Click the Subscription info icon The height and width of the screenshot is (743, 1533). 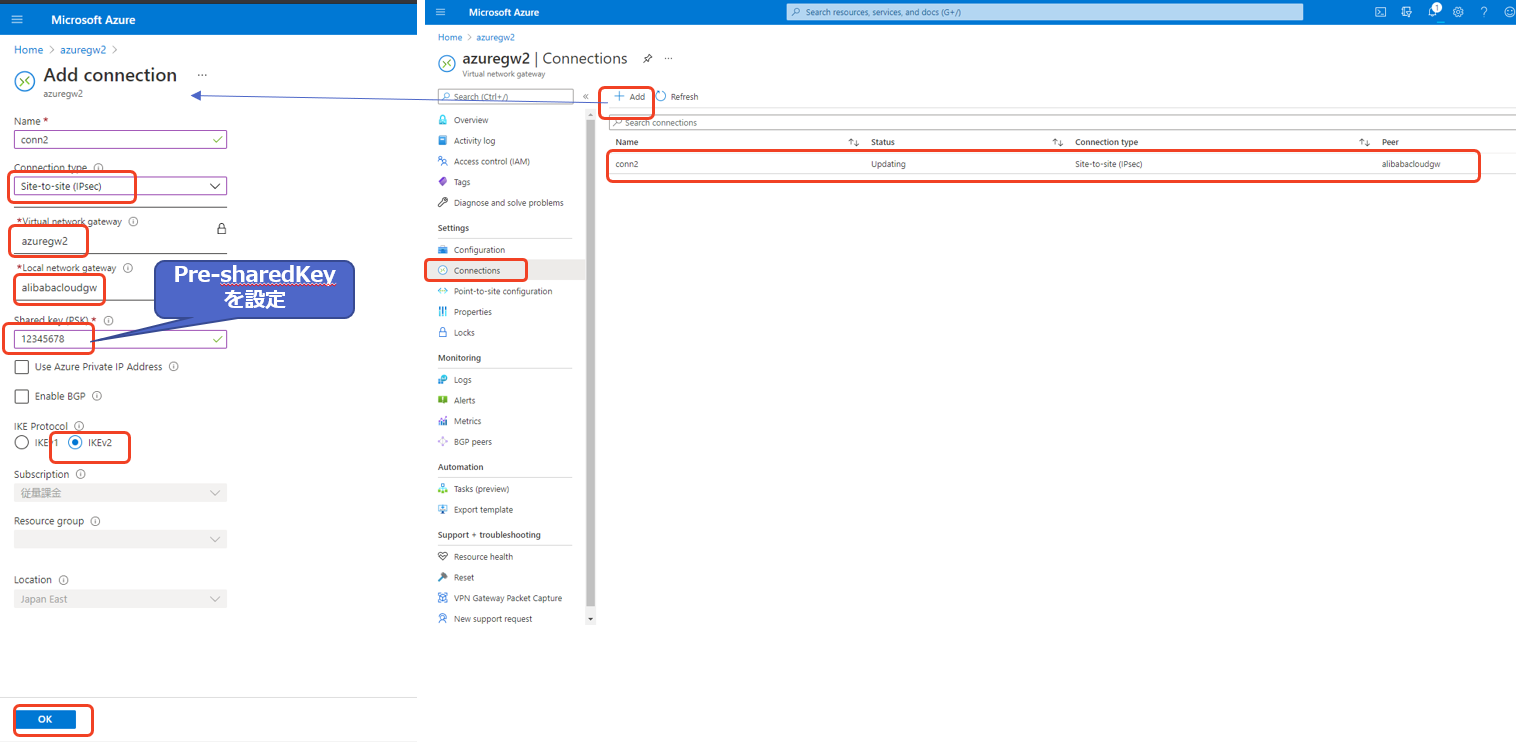pos(80,474)
